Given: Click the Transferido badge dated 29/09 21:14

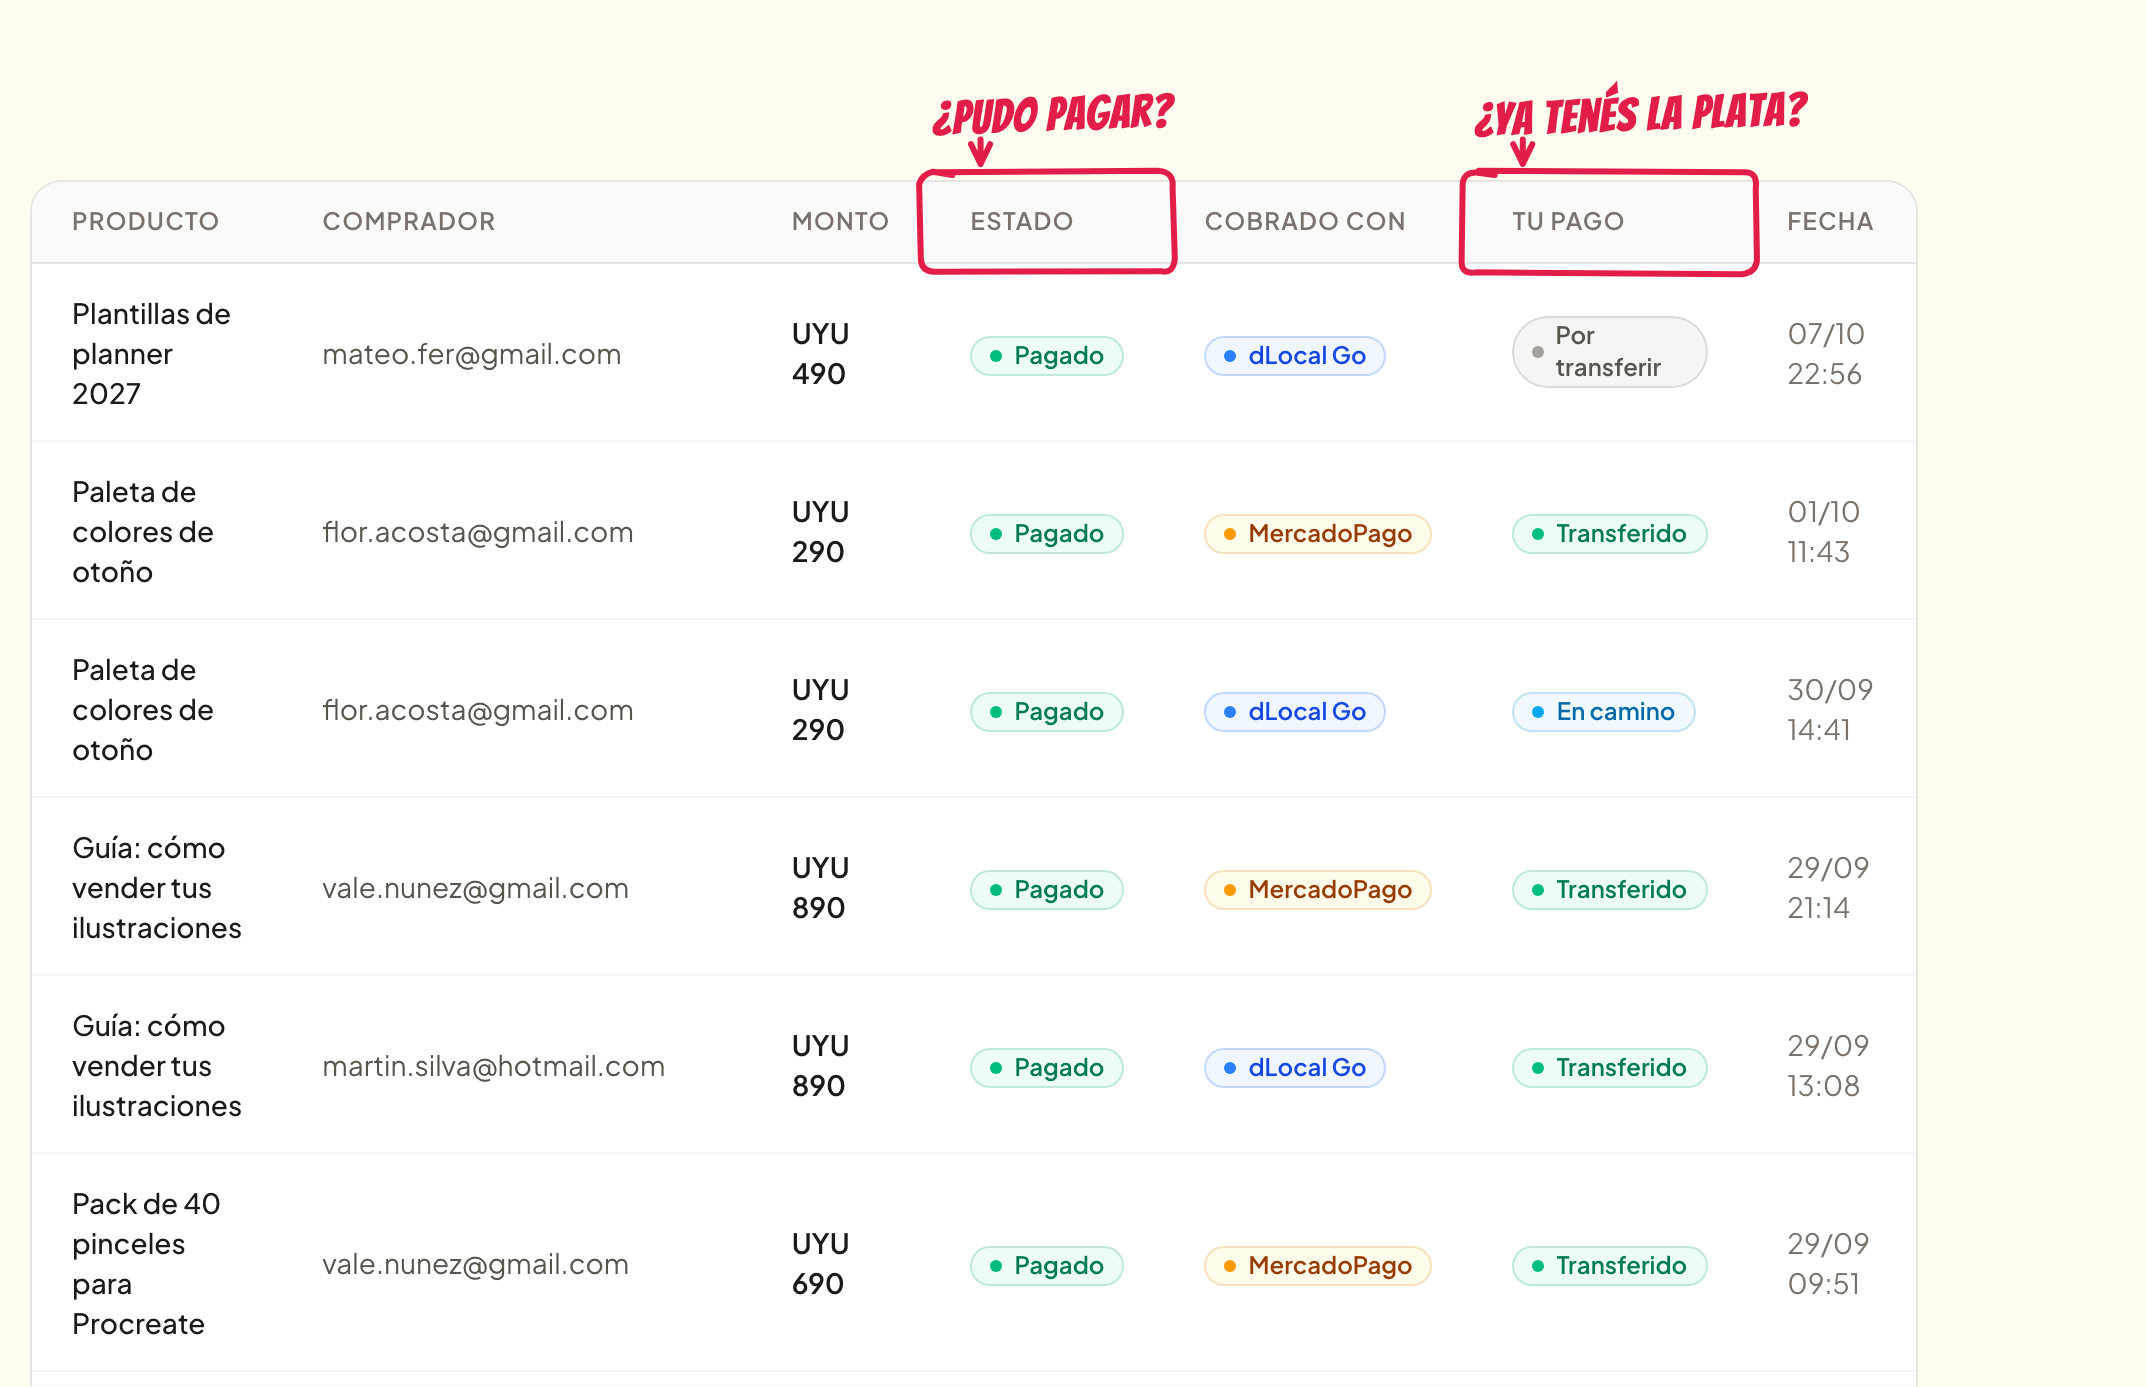Looking at the screenshot, I should 1609,890.
